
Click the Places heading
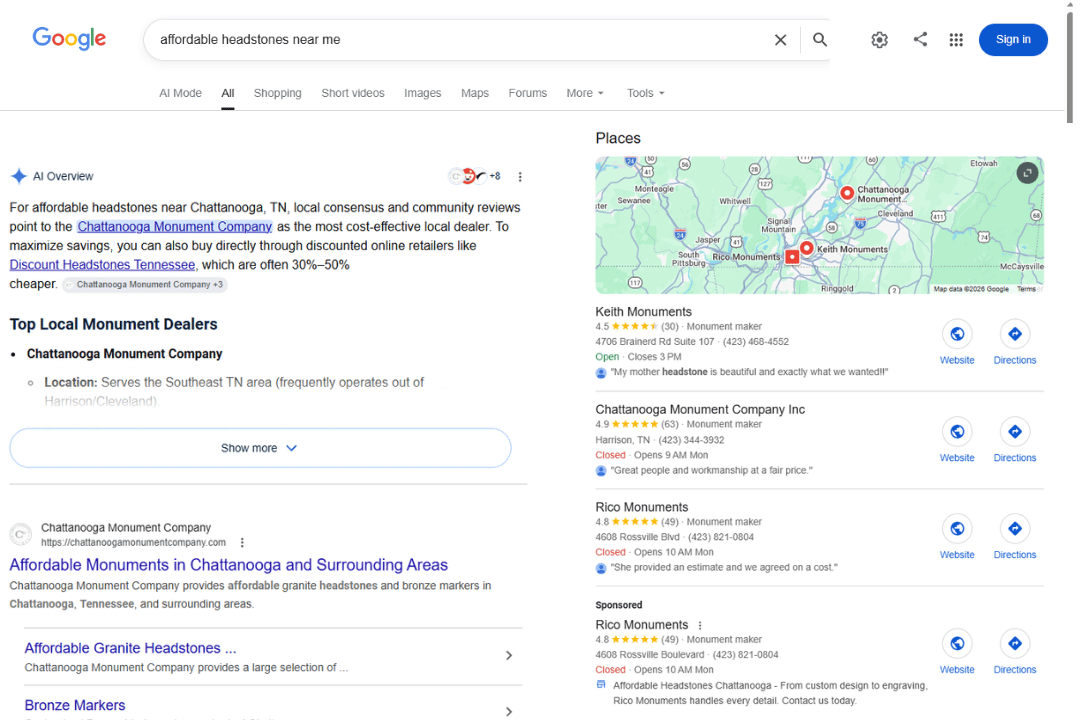tap(618, 138)
